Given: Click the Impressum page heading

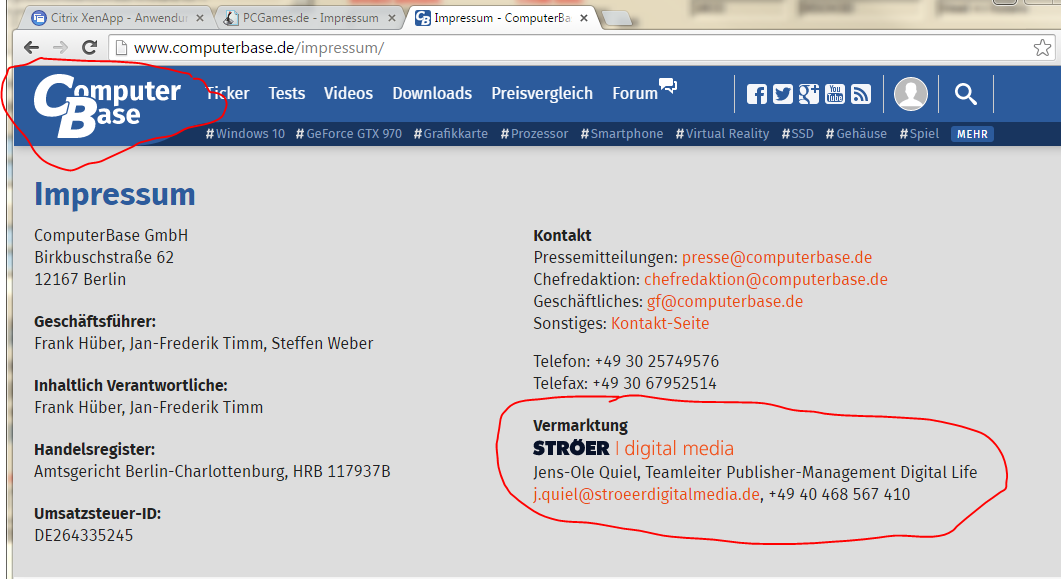Looking at the screenshot, I should [115, 195].
